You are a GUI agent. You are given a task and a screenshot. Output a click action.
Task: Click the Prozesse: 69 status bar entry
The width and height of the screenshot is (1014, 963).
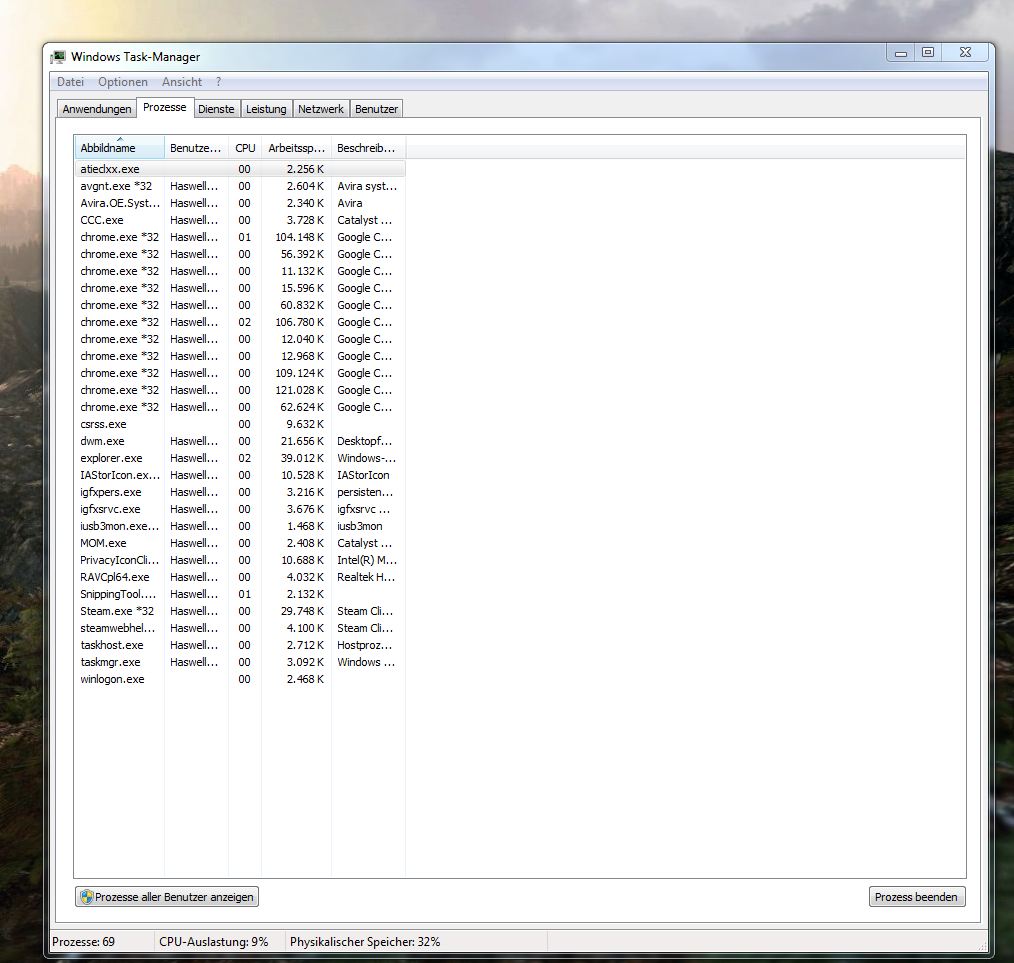[83, 942]
